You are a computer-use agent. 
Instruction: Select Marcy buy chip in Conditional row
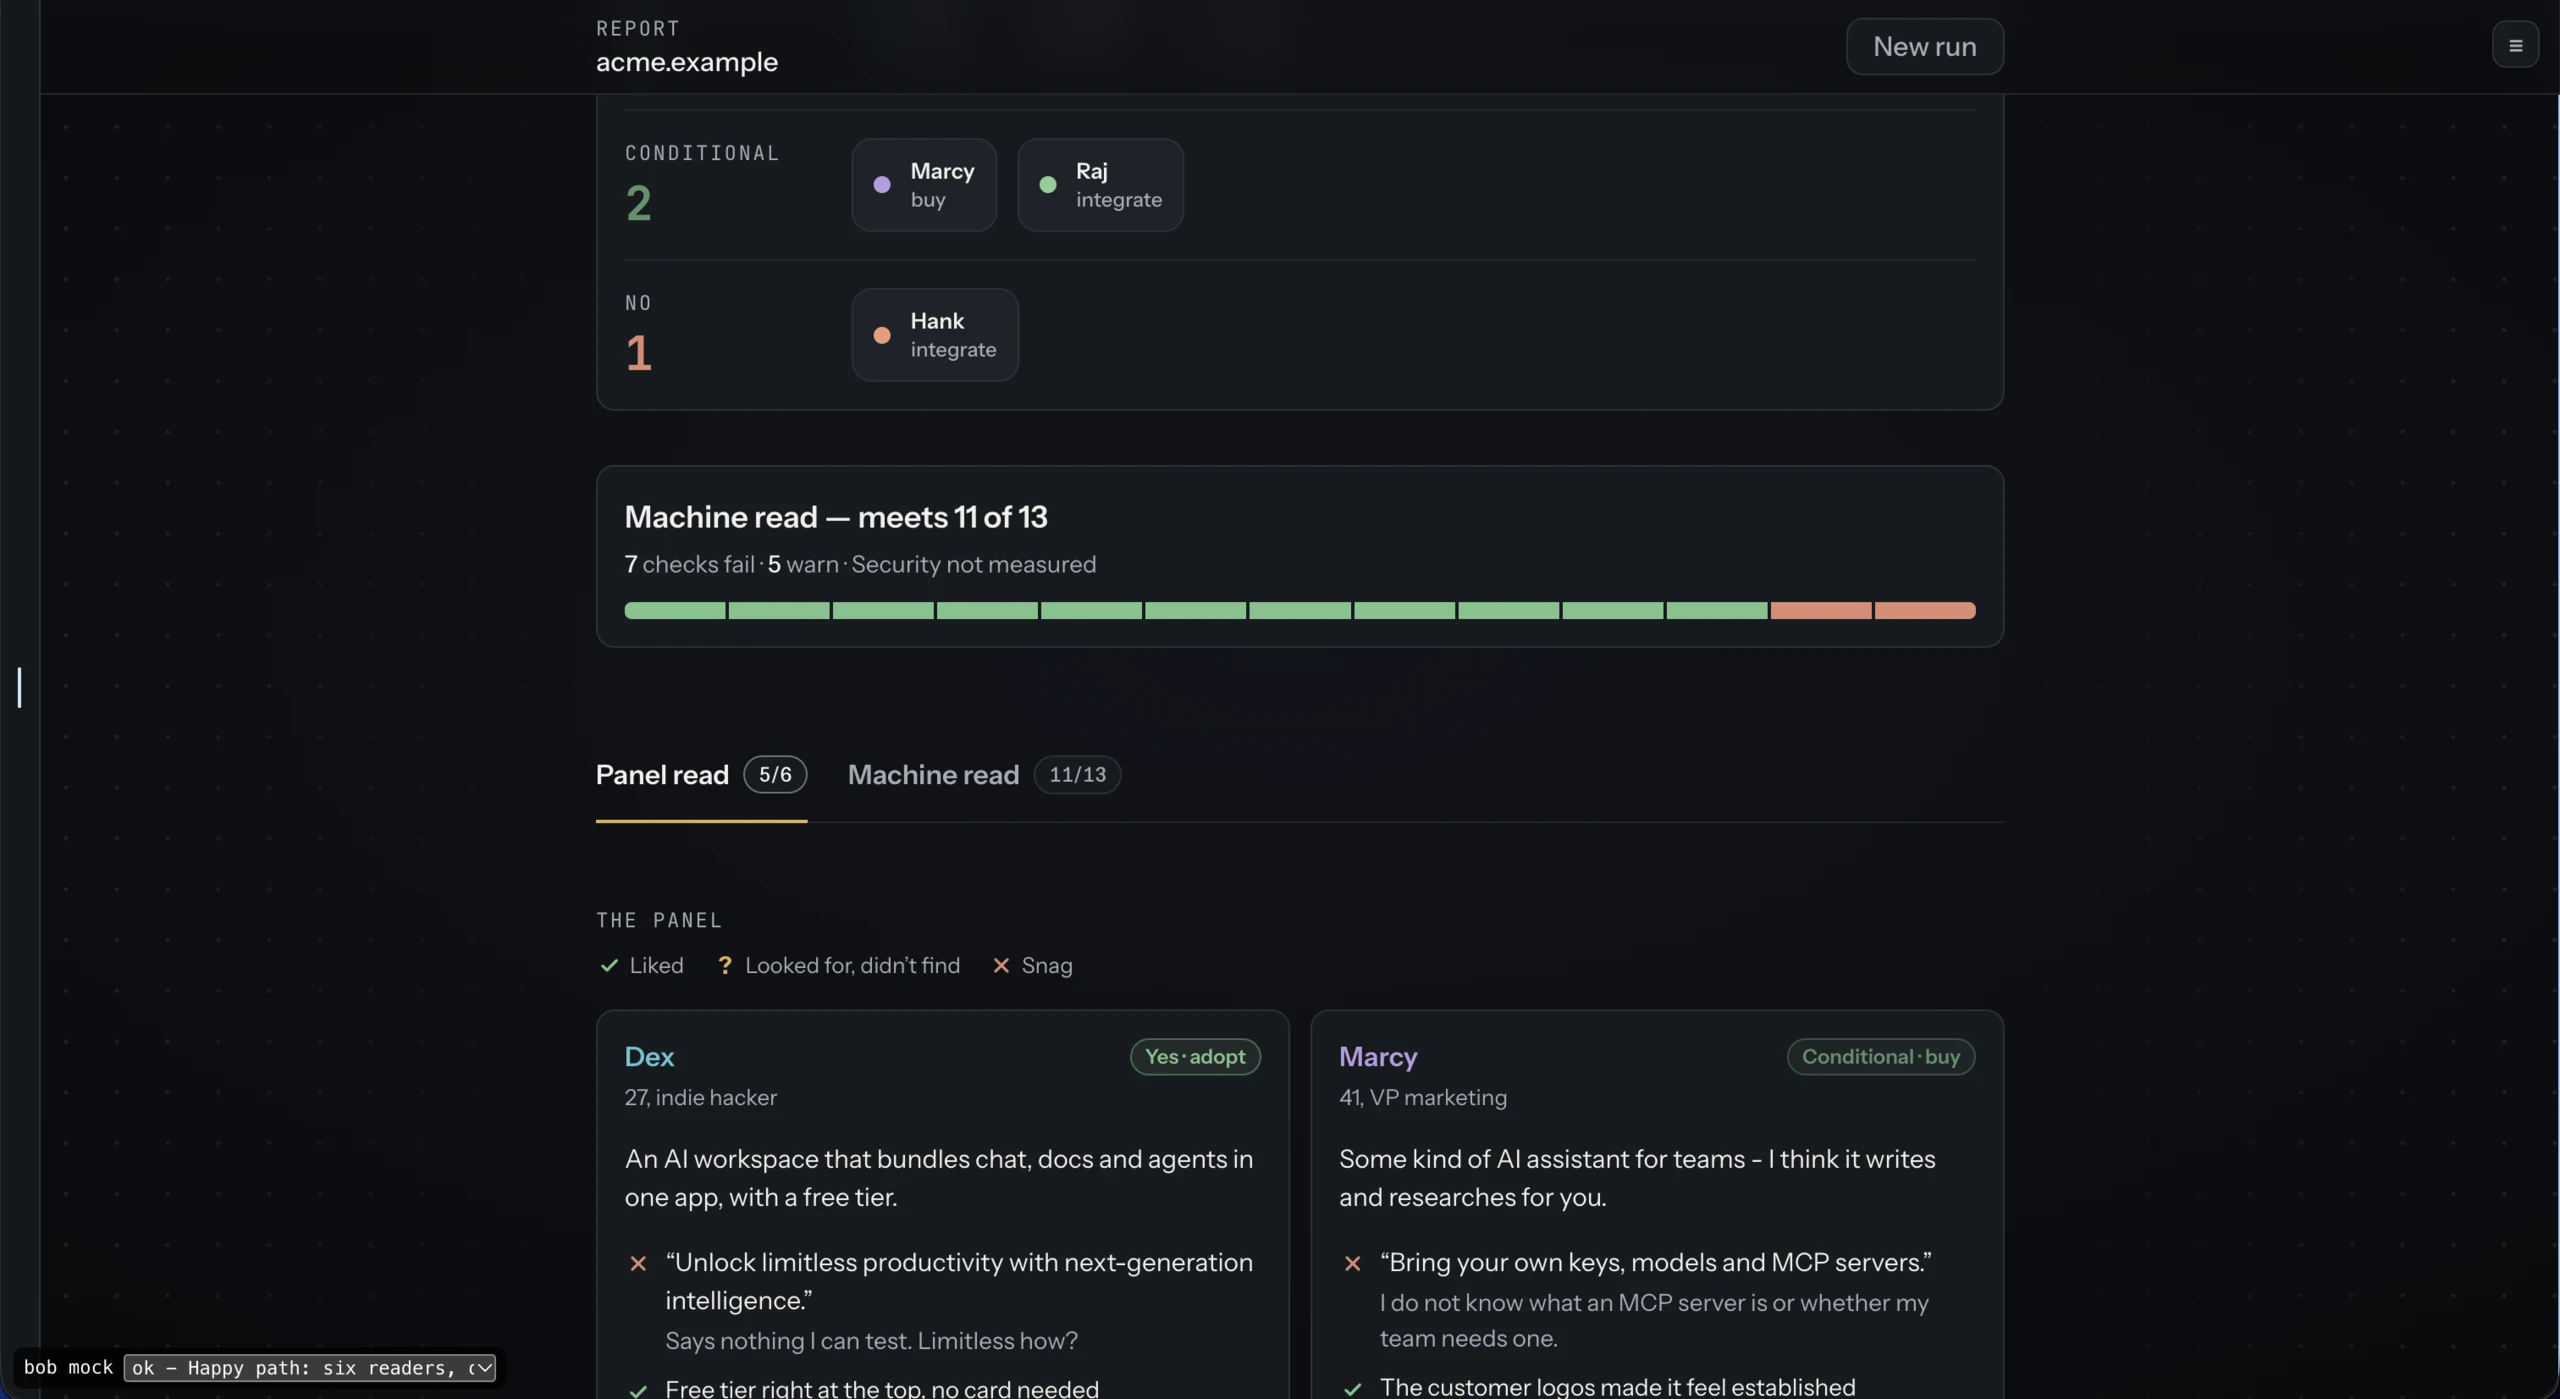coord(924,185)
